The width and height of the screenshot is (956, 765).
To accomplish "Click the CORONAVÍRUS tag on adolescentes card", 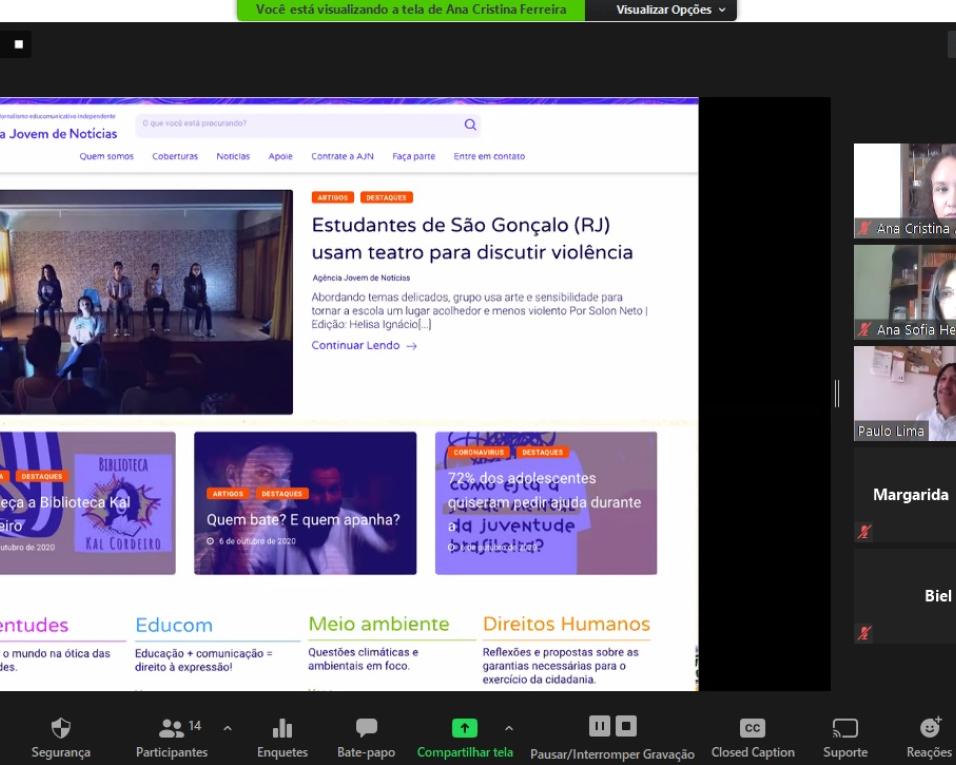I will click(479, 452).
